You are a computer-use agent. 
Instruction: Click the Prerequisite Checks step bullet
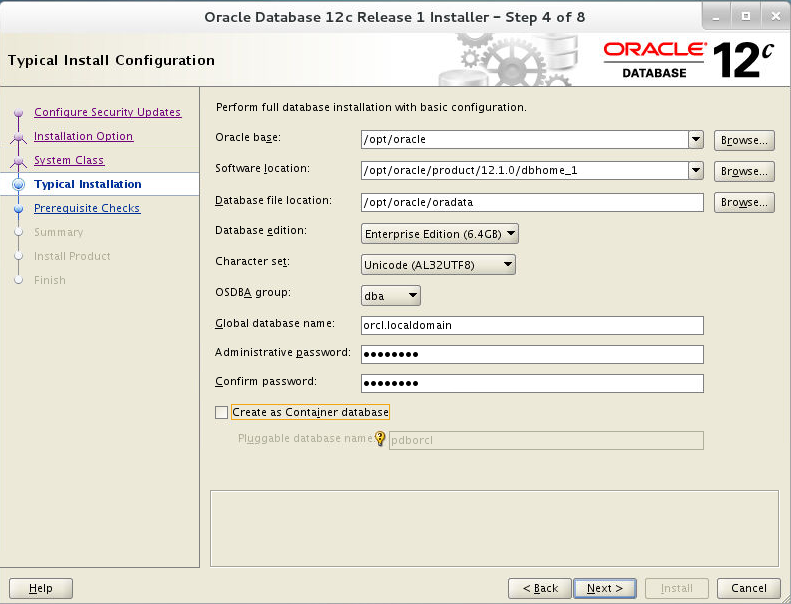click(x=19, y=208)
